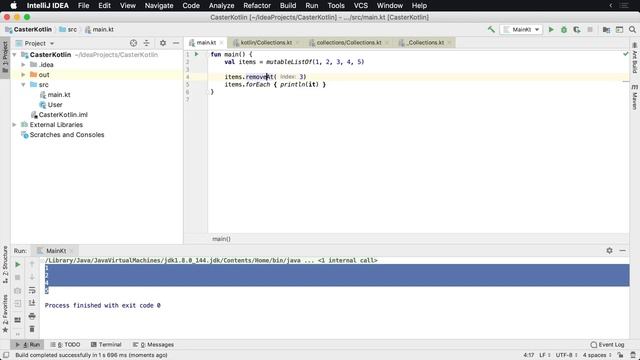The width and height of the screenshot is (640, 360).
Task: Click CasterKotlin breadcrumb in navigation bar
Action: click(29, 29)
